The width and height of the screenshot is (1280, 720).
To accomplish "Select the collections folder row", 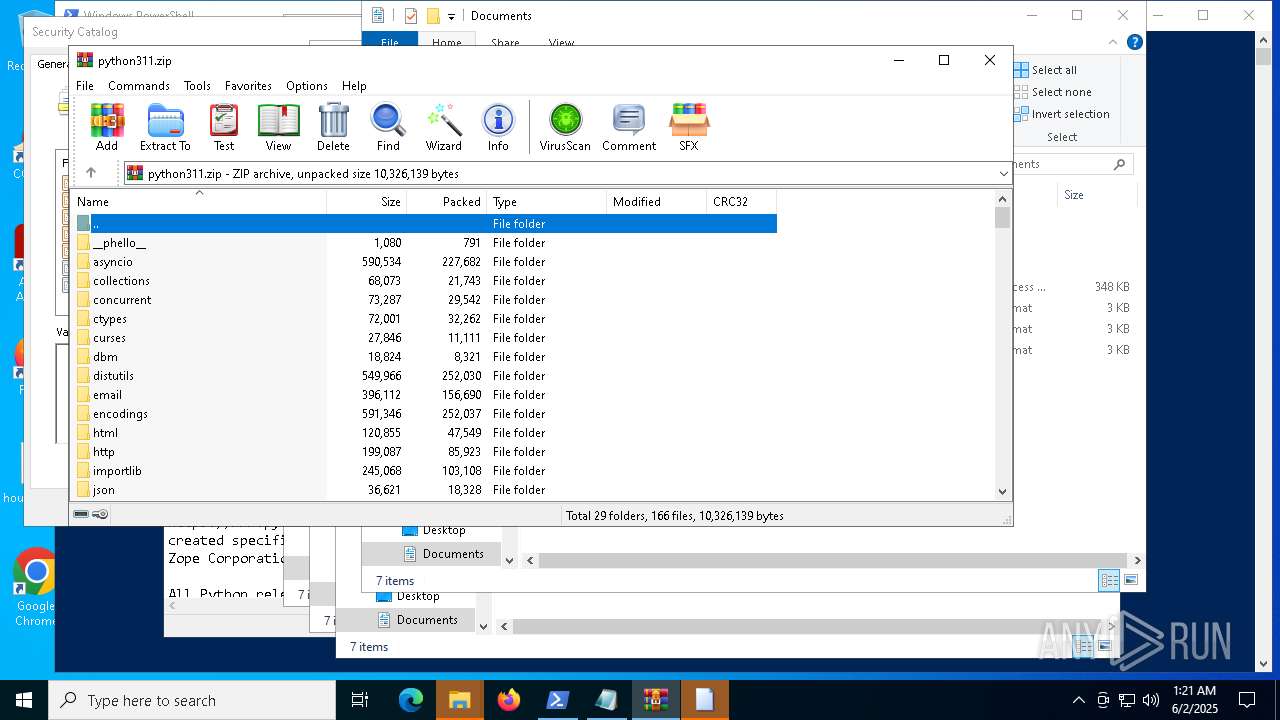I will (425, 281).
